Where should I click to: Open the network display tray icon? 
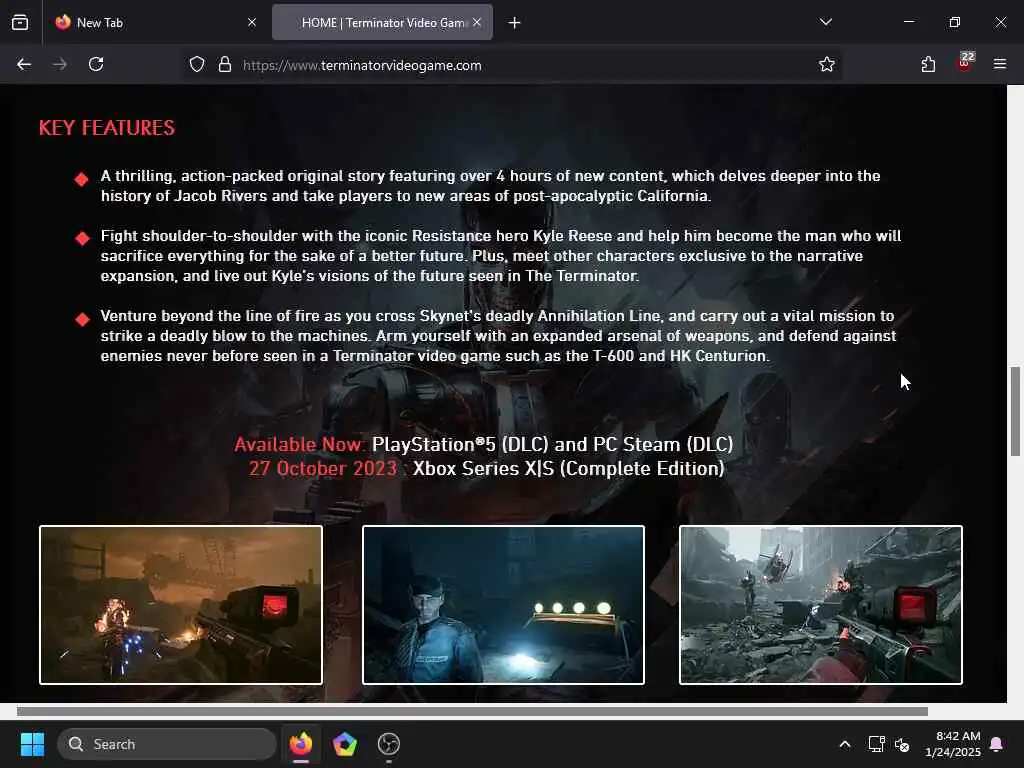(876, 744)
